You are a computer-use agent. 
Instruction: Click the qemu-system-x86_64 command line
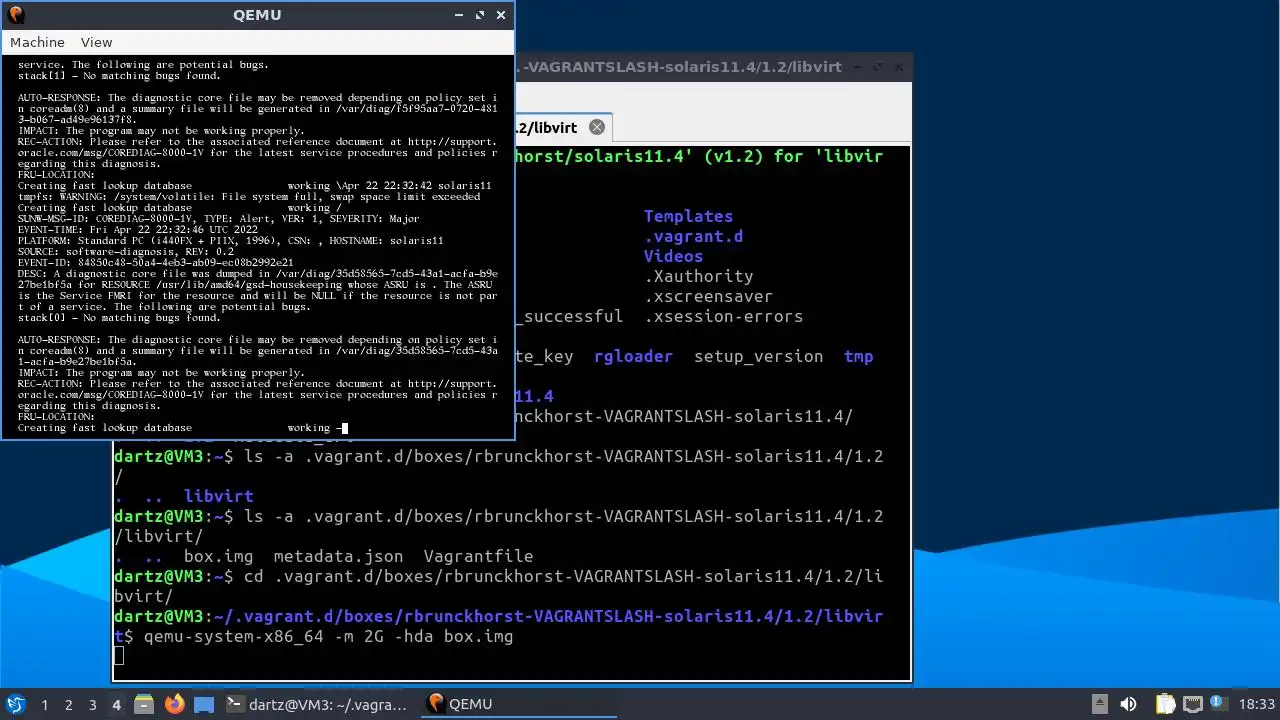tap(328, 636)
